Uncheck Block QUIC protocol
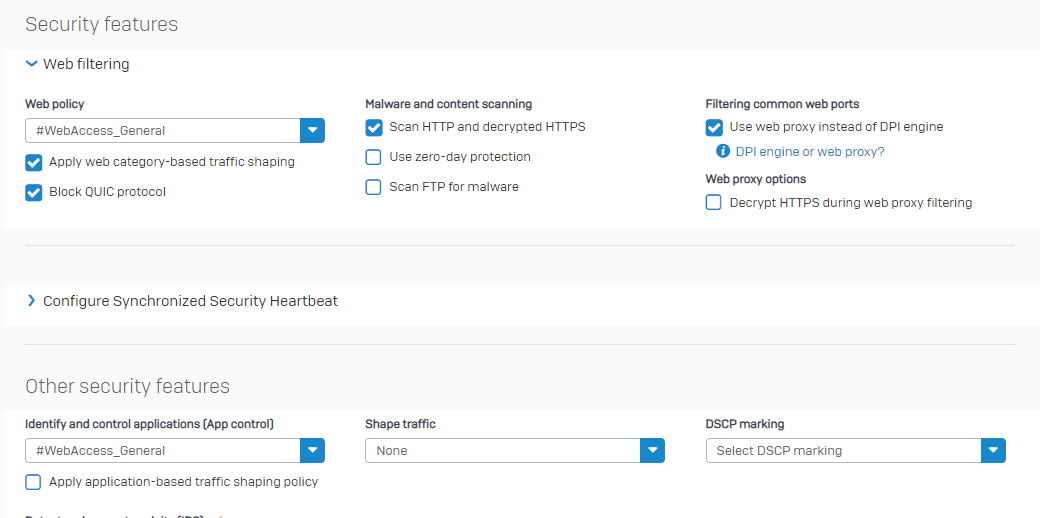The width and height of the screenshot is (1040, 518). tap(34, 192)
